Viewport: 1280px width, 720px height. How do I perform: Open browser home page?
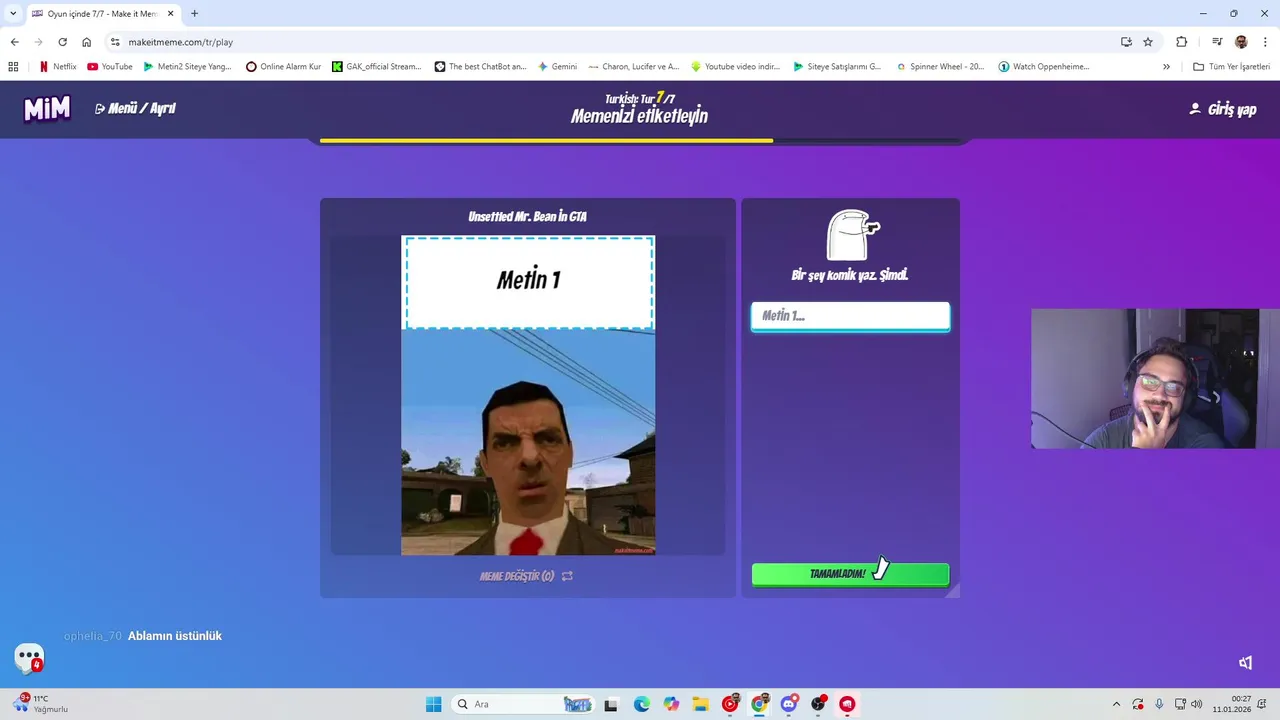pos(86,42)
